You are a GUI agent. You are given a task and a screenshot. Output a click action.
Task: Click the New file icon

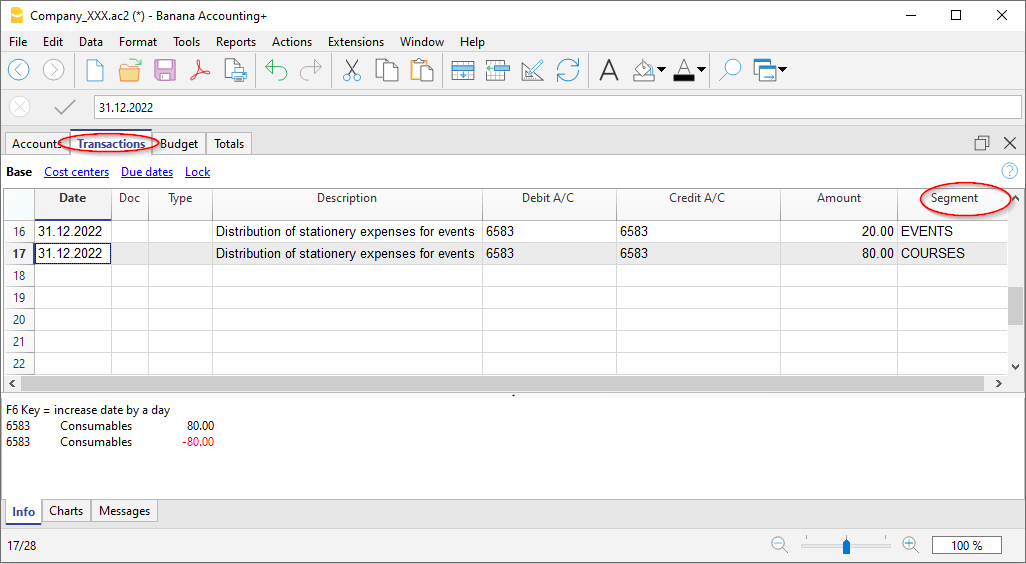(95, 70)
